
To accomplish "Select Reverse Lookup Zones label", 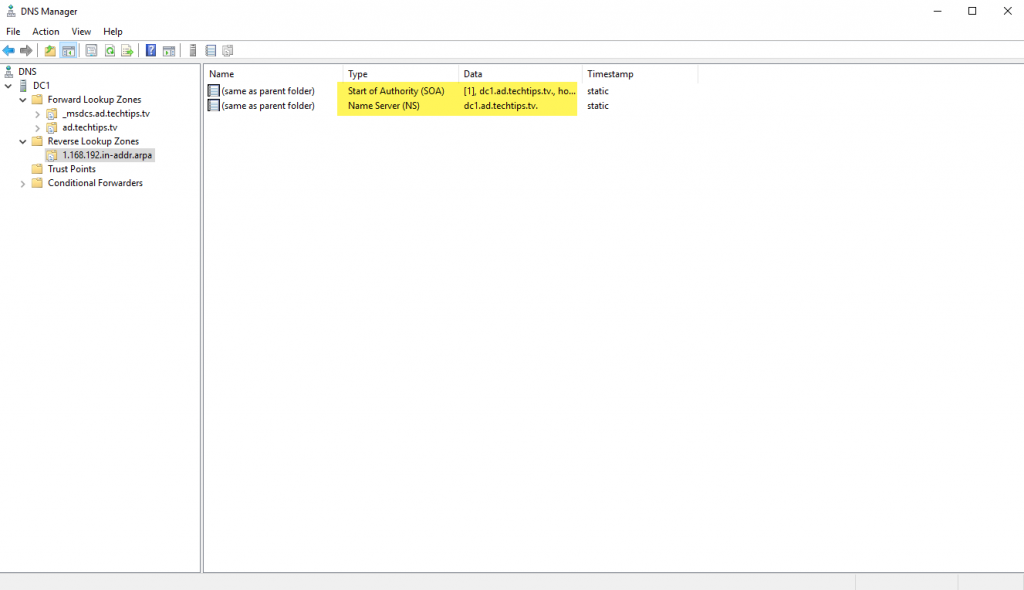I will (93, 141).
